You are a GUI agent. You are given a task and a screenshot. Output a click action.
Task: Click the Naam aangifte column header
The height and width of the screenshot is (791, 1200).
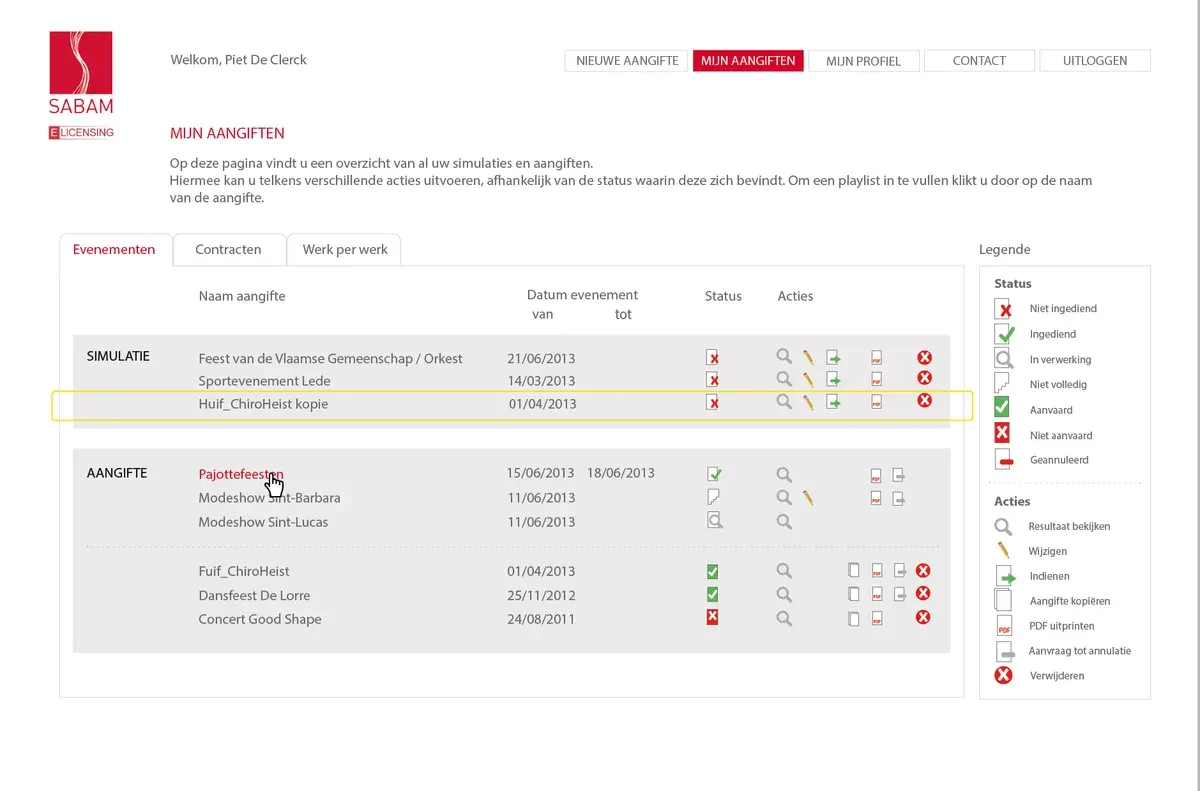tap(242, 296)
